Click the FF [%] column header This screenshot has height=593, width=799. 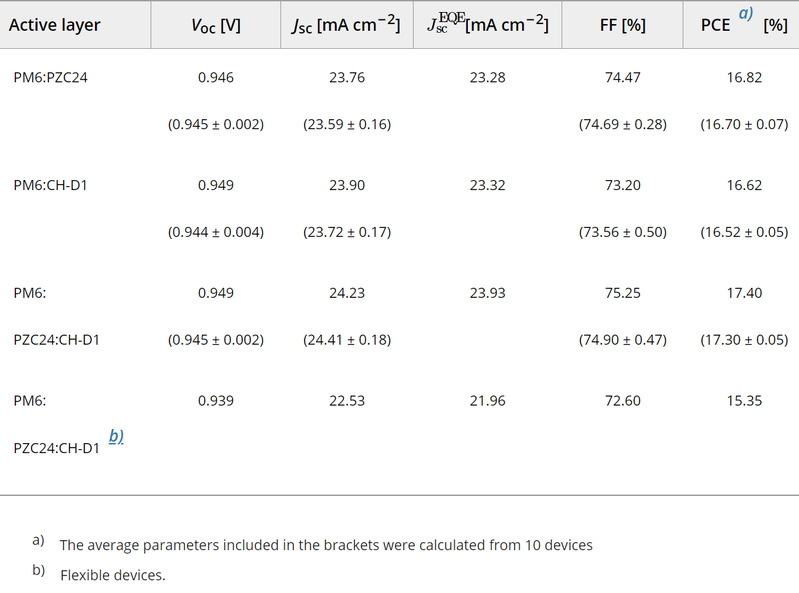[x=622, y=25]
